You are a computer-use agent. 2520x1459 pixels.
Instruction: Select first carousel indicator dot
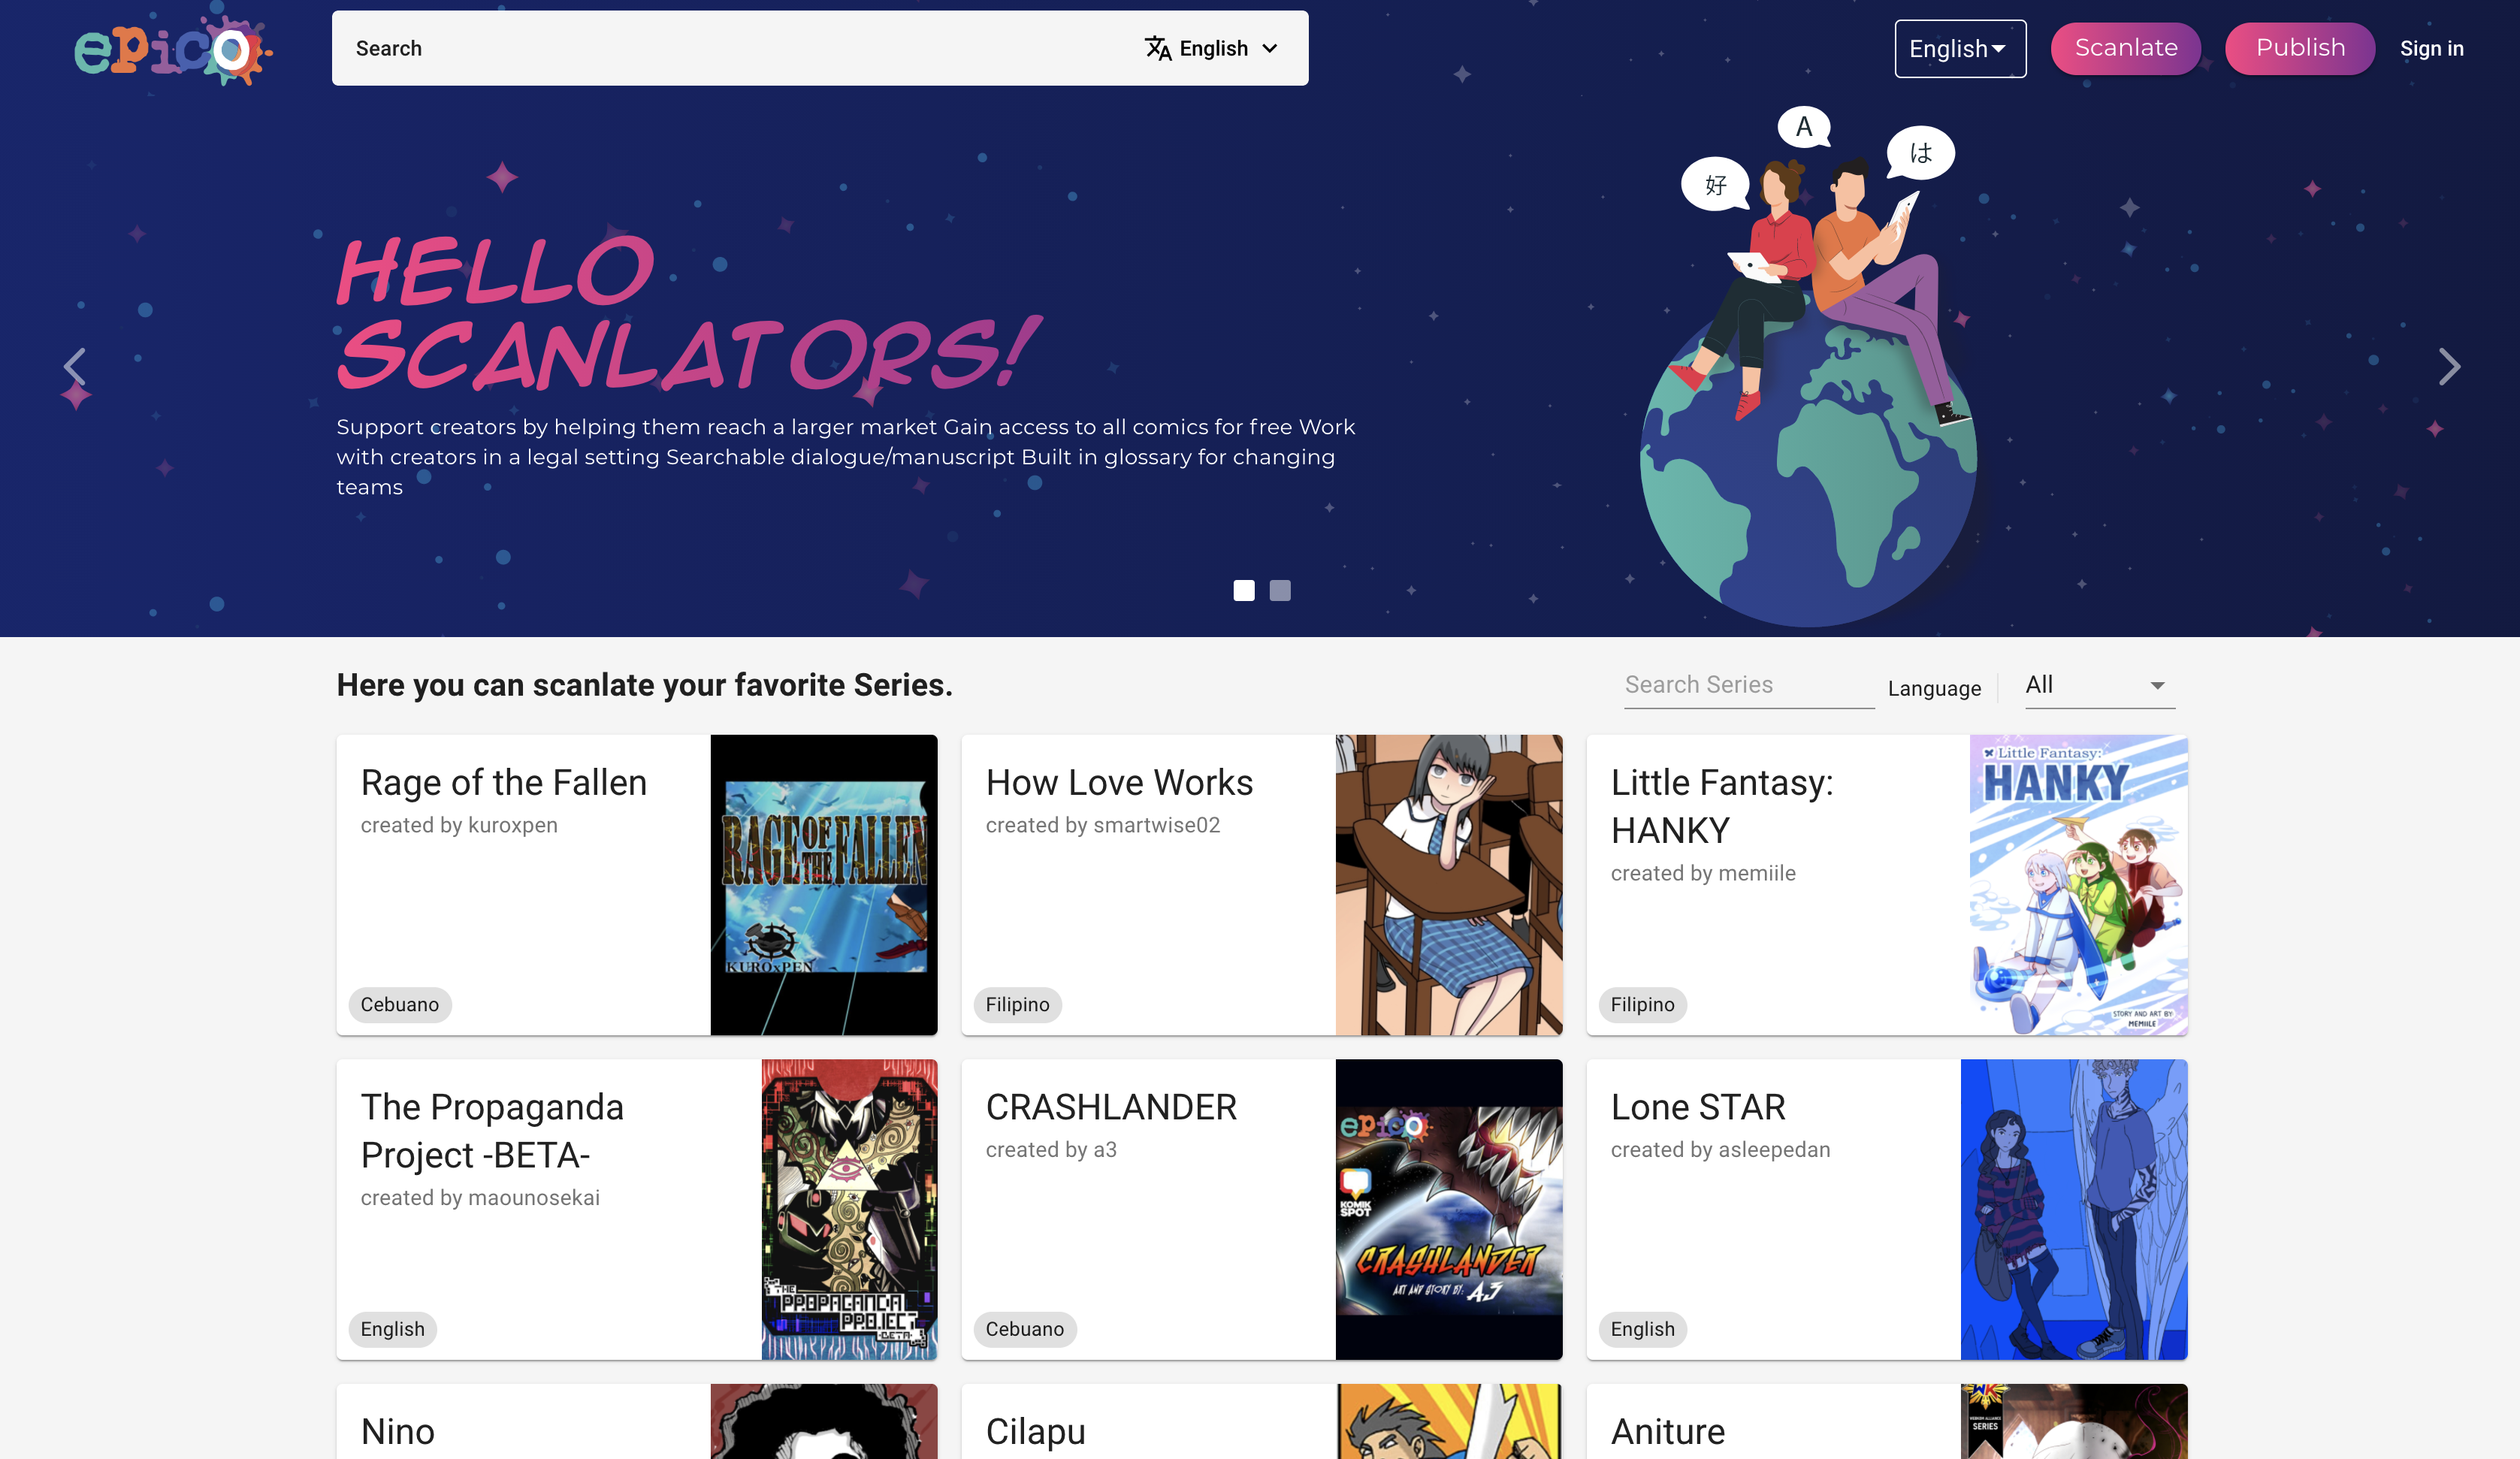pyautogui.click(x=1243, y=590)
